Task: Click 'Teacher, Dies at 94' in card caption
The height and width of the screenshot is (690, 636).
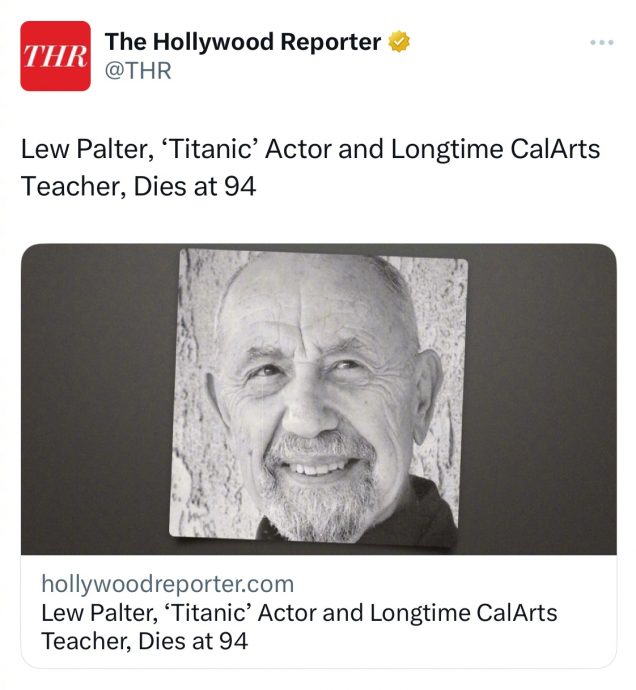Action: coord(144,641)
